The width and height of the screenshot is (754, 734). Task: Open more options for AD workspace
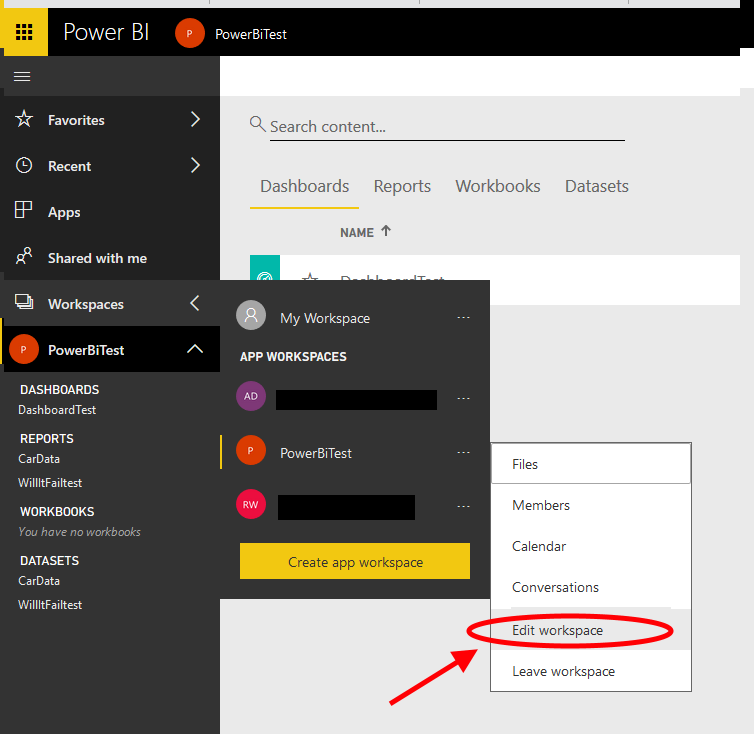coord(464,398)
